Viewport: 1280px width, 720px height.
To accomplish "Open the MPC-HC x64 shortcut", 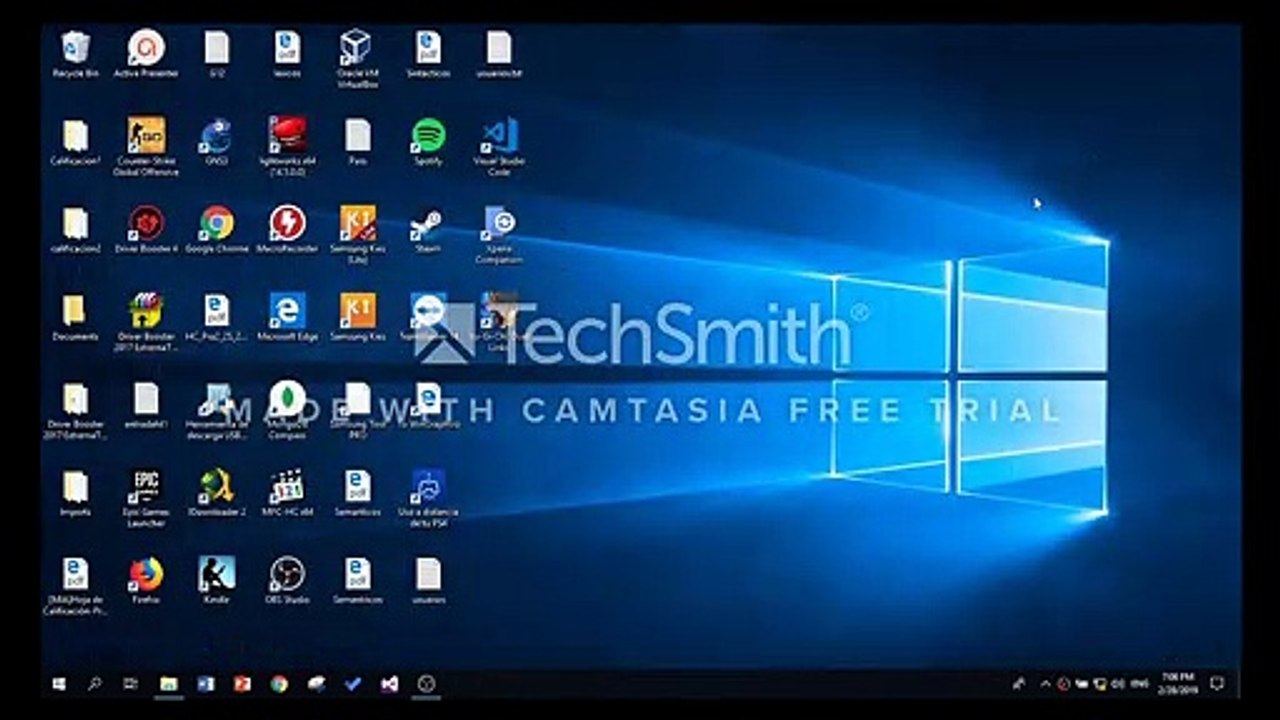I will coord(287,494).
